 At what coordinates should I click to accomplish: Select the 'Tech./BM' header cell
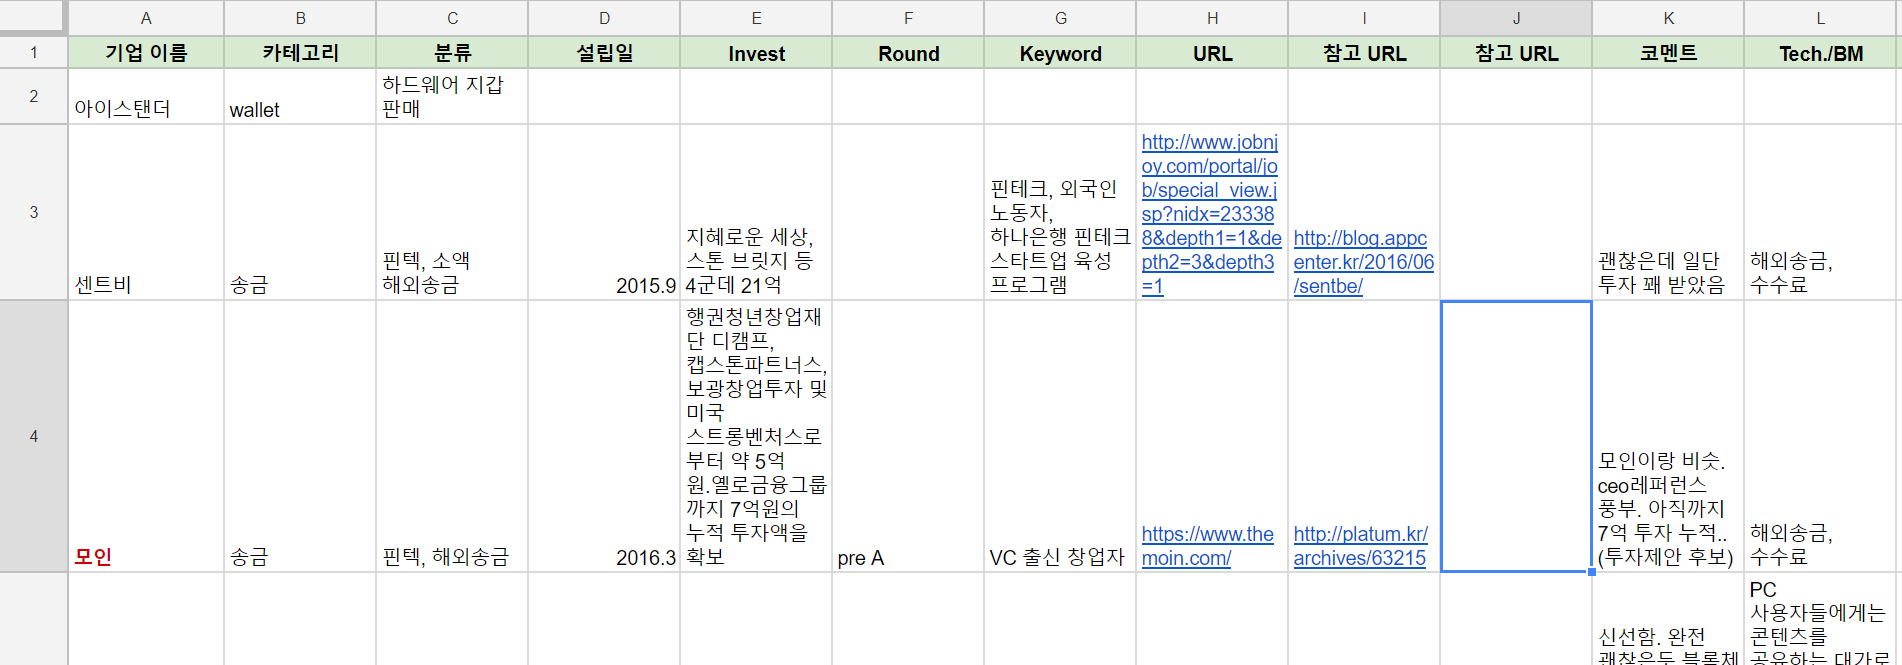click(1820, 53)
